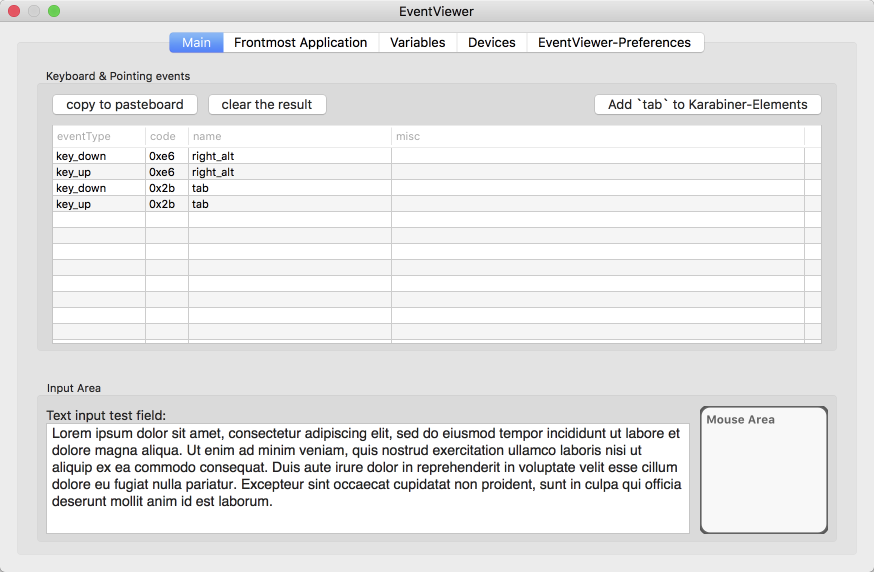The height and width of the screenshot is (572, 874).
Task: Click the copy to pasteboard button
Action: 125,104
